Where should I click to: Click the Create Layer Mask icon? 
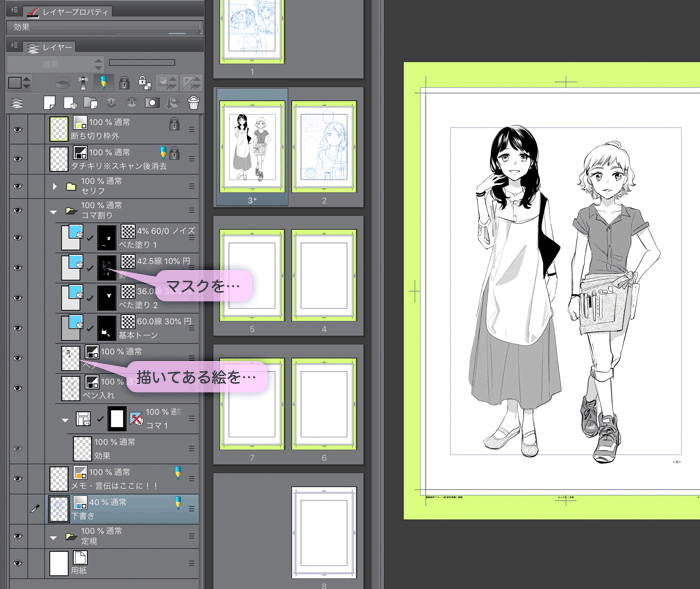[x=152, y=103]
